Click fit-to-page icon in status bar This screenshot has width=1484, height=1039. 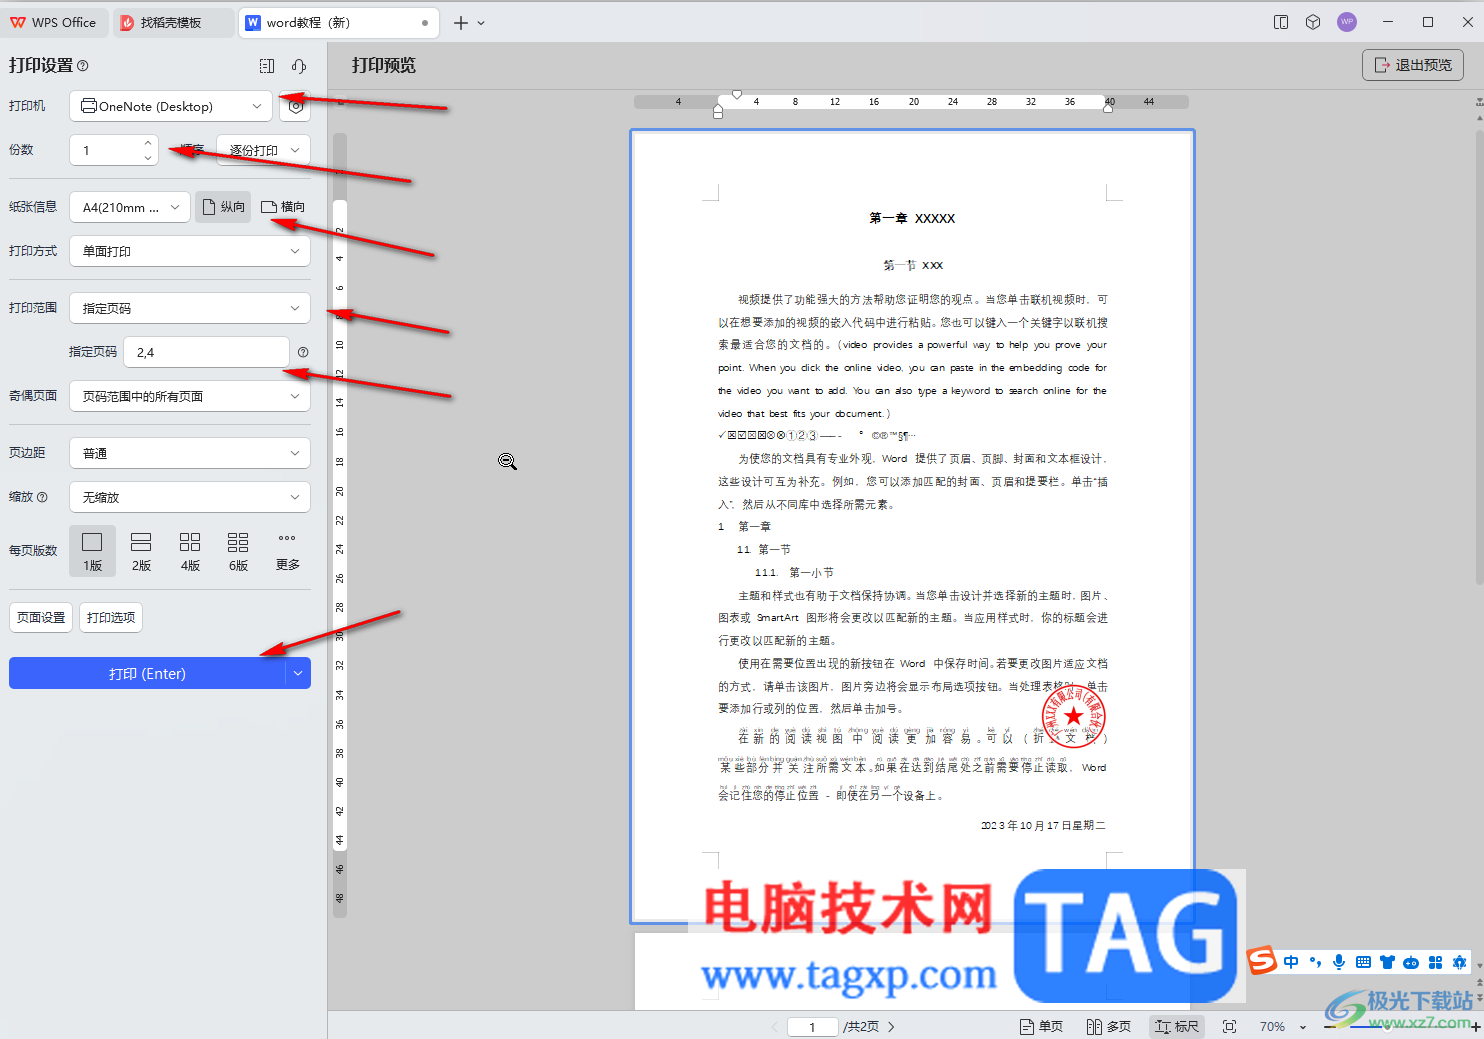[1230, 1027]
